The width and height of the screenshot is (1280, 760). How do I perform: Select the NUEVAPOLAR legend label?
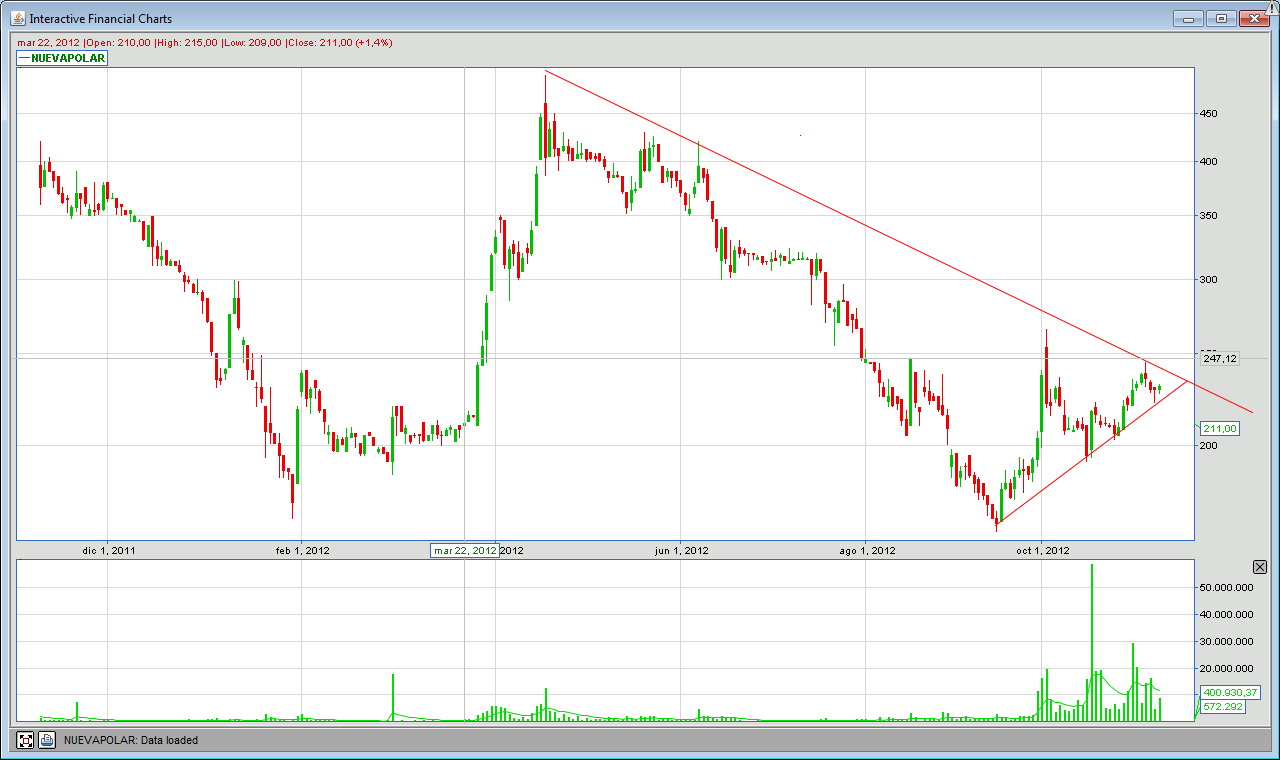[x=63, y=58]
